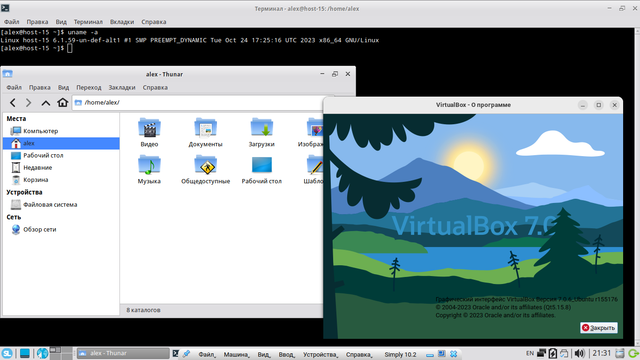Click the terminal window vertical scrollbar
The height and width of the screenshot is (360, 640).
(x=637, y=187)
